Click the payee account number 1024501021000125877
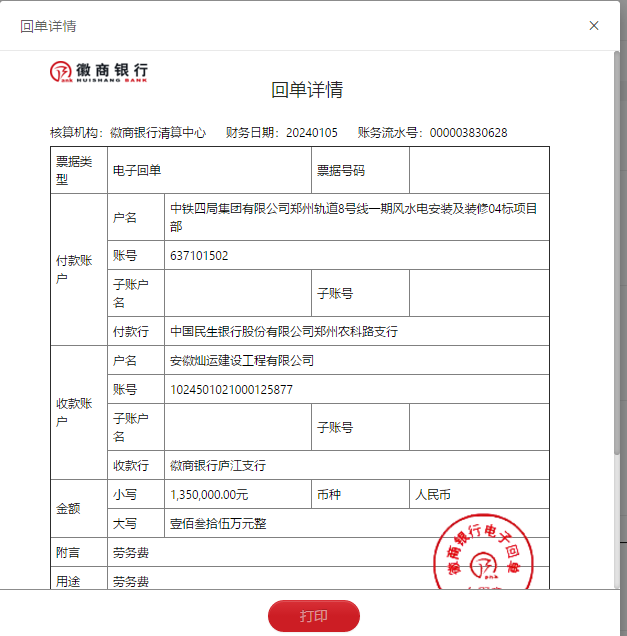 pos(231,390)
